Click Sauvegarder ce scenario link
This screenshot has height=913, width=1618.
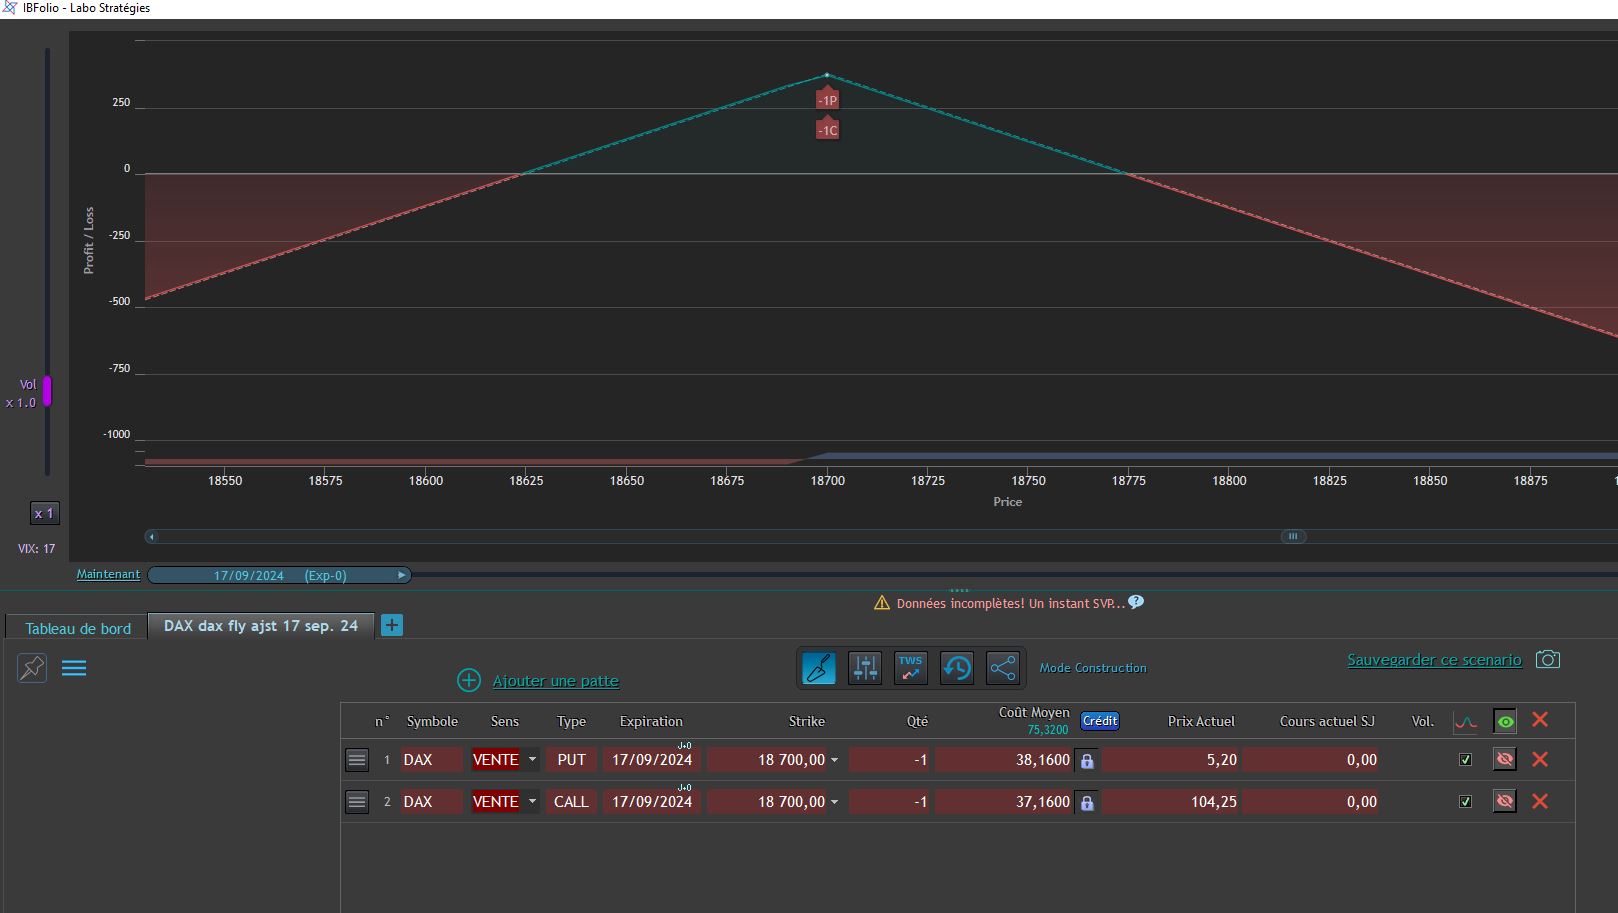click(1434, 660)
